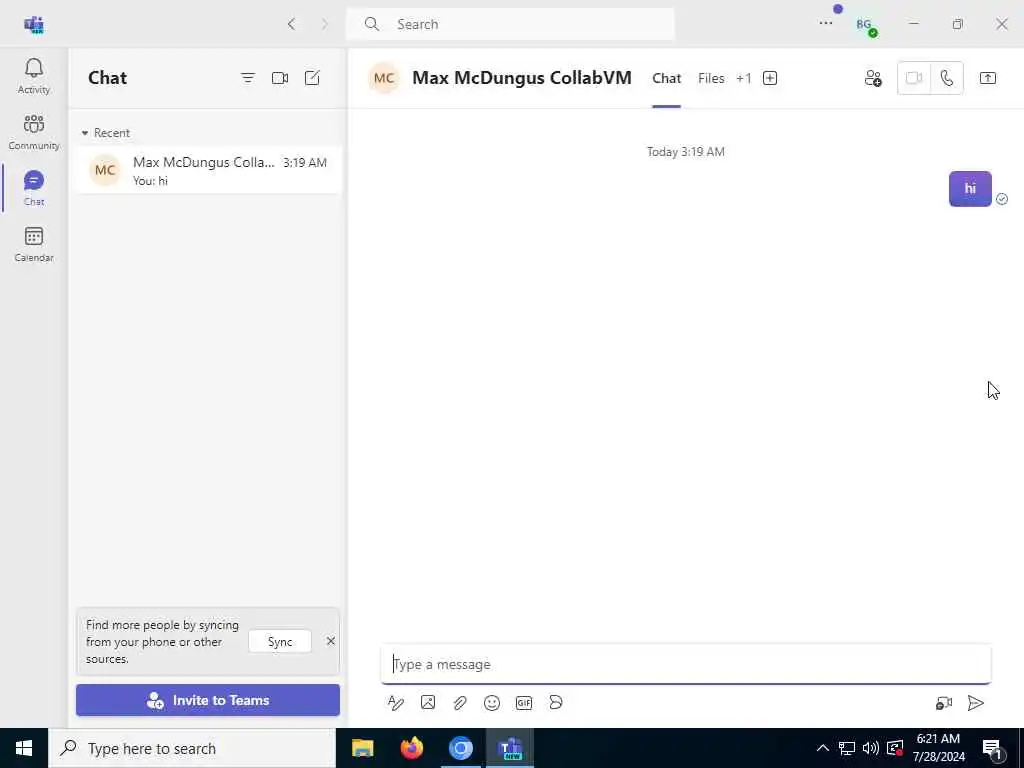Open the chat filter icon

248,78
